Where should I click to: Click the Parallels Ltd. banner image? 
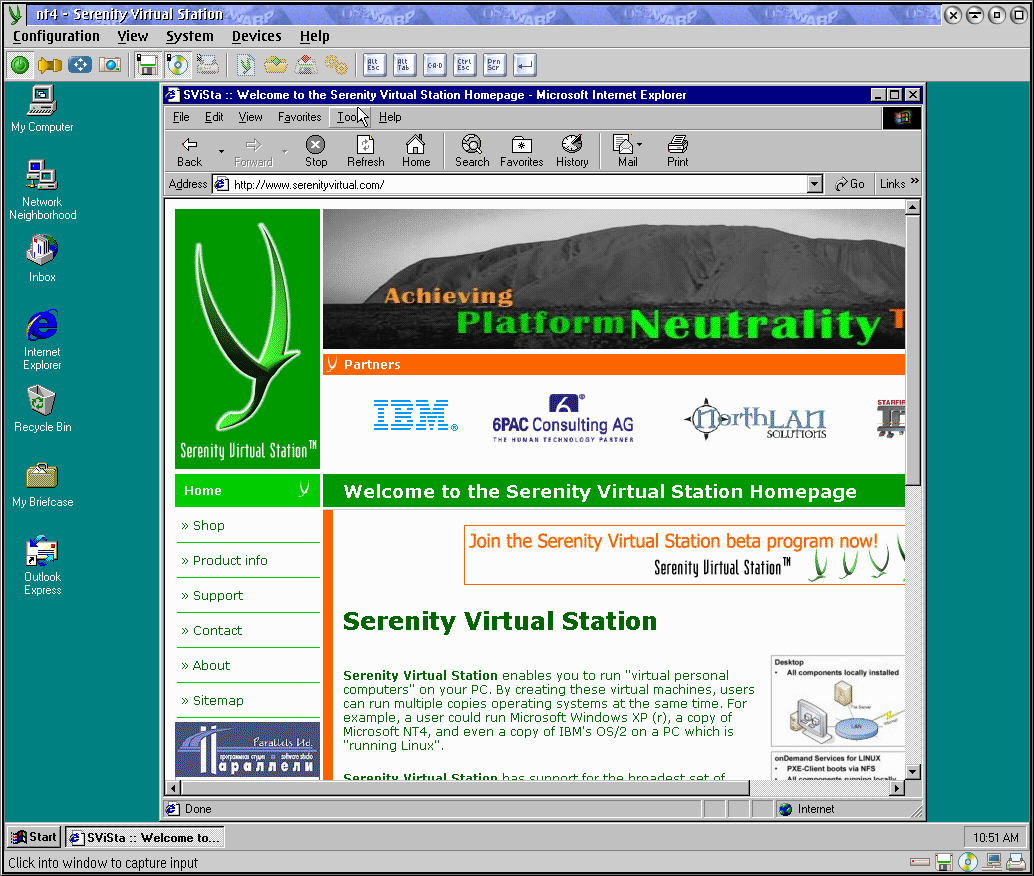tap(247, 750)
